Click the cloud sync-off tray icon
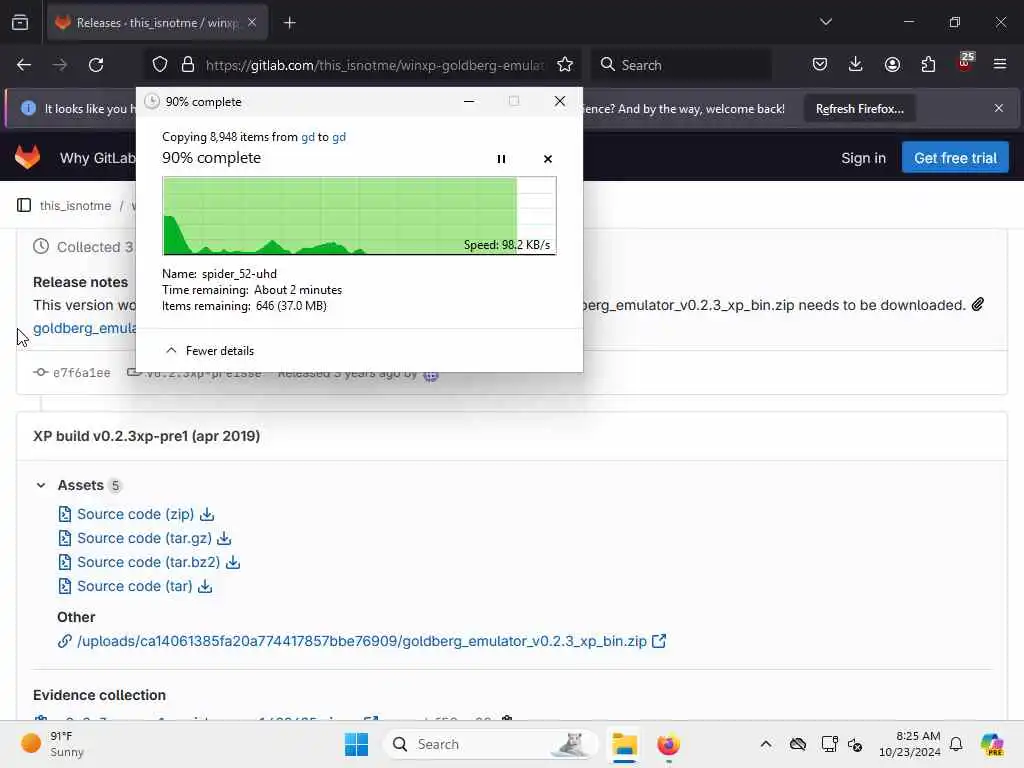 coord(797,744)
